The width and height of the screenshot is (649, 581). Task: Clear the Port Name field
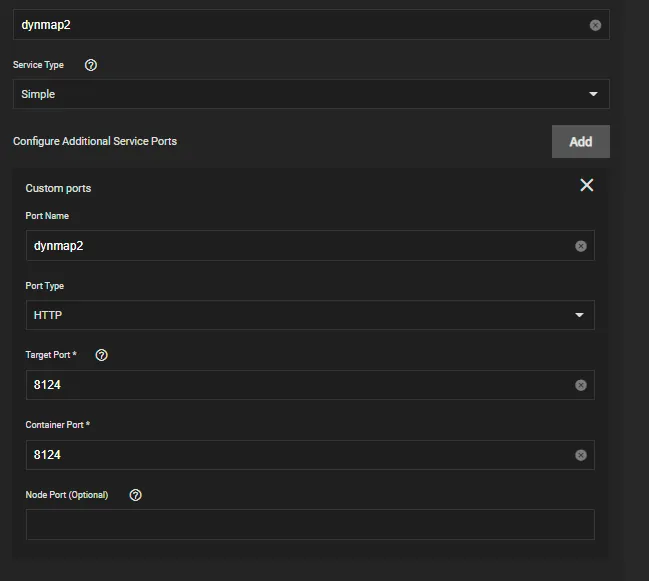coord(580,246)
